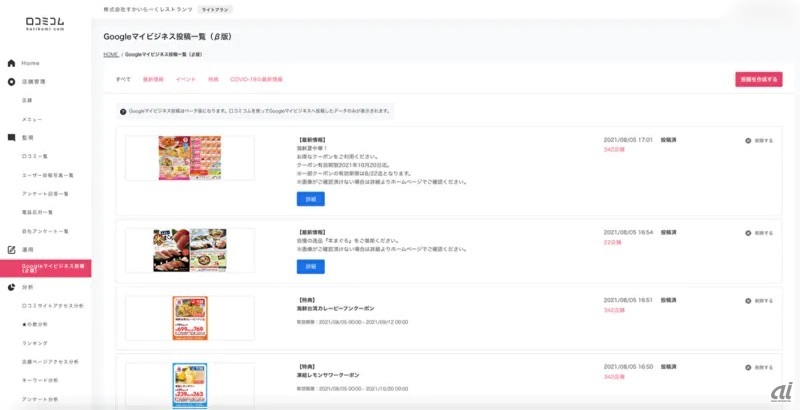Click the ライトプラン badge
Image resolution: width=800 pixels, height=410 pixels.
(214, 9)
